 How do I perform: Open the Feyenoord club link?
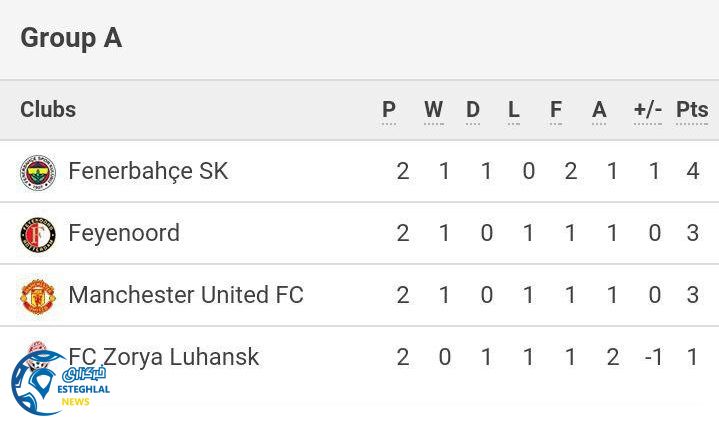(124, 234)
